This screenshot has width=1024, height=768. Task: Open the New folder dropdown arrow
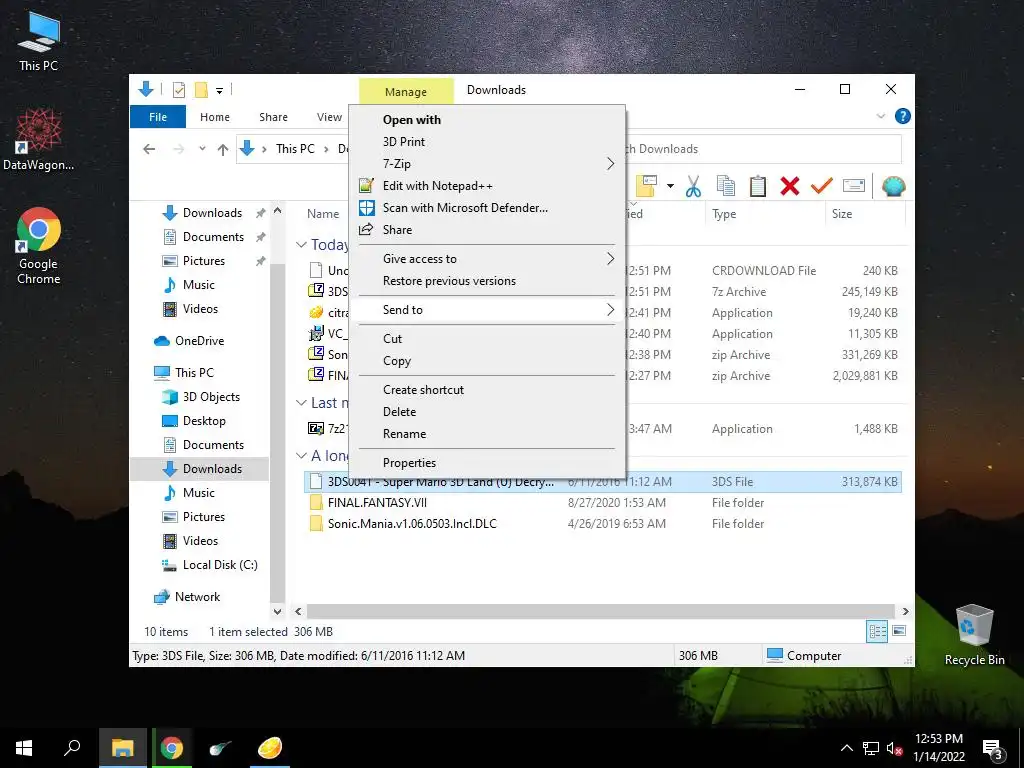click(670, 186)
